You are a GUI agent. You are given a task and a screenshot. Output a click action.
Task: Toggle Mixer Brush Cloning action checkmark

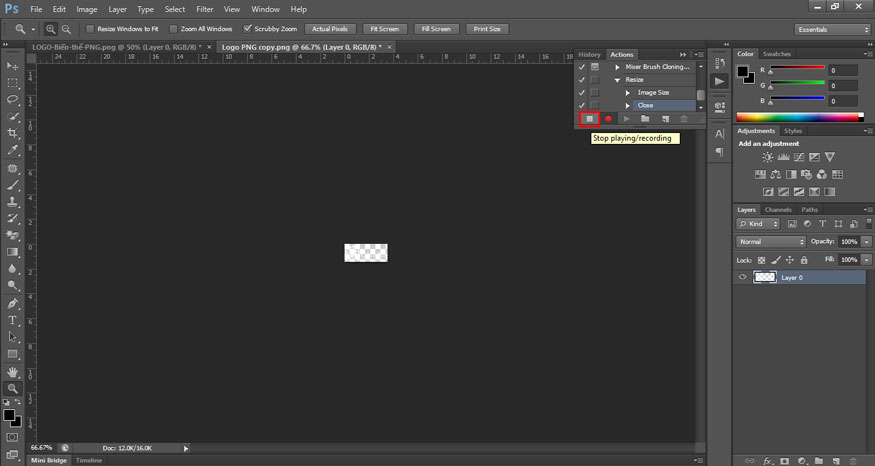582,67
